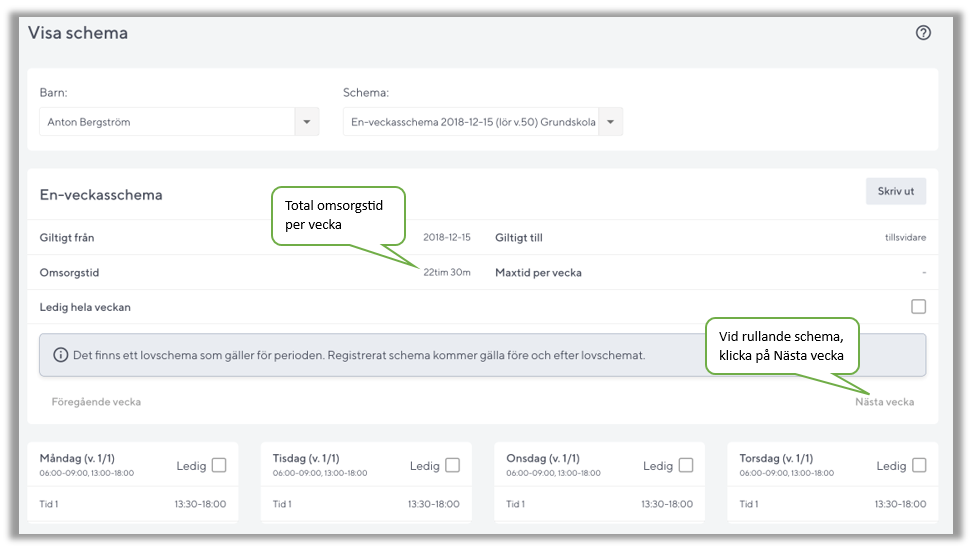The width and height of the screenshot is (974, 549).
Task: Click Måndag's Tid 1 time 13:30-18:00
Action: (x=200, y=504)
